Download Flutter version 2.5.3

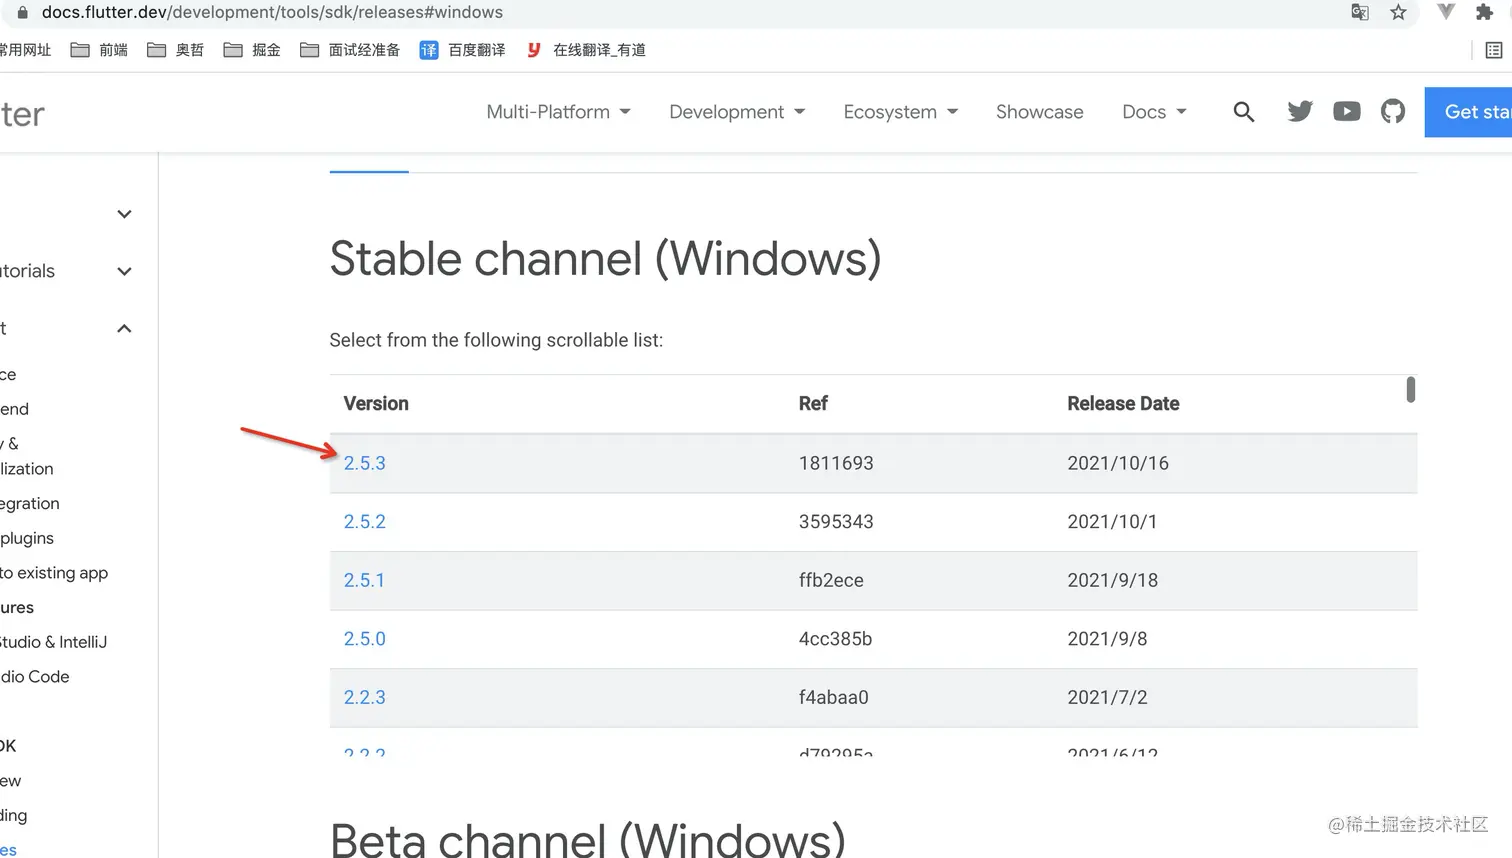pos(364,463)
